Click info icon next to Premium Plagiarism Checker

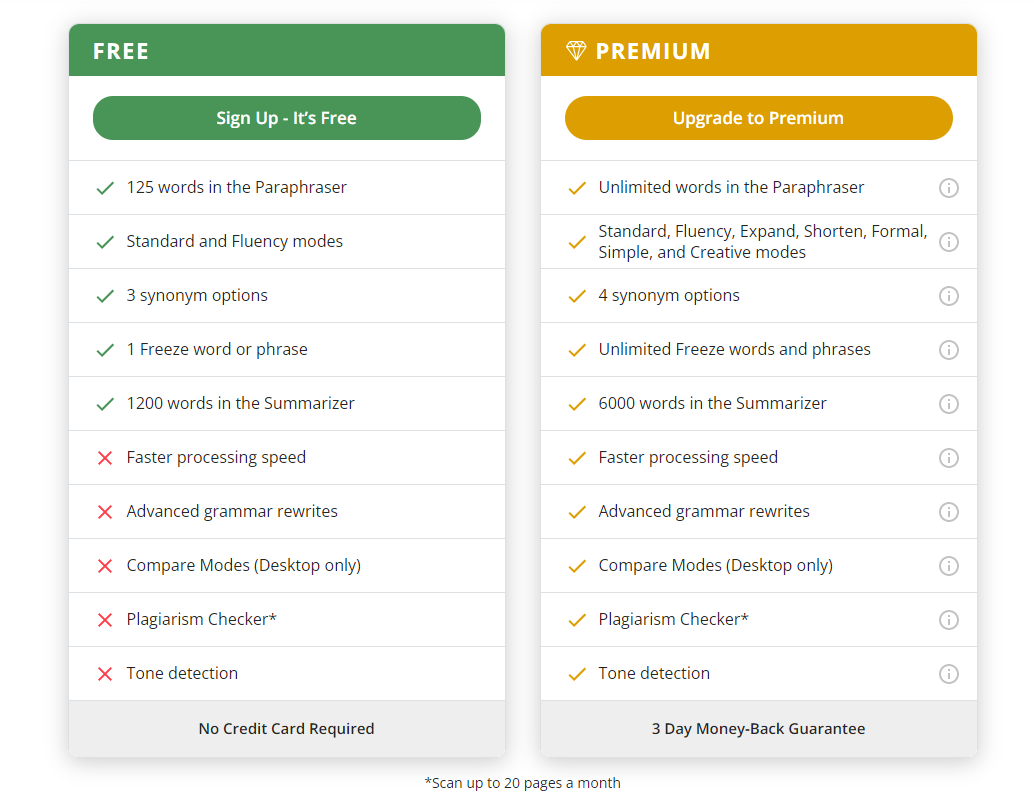(x=948, y=620)
